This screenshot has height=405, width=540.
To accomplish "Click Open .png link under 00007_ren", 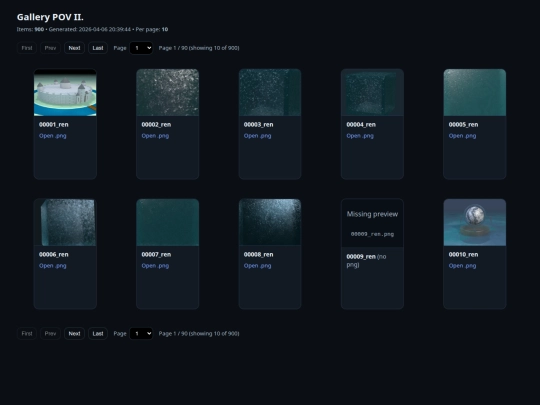I will (x=155, y=266).
